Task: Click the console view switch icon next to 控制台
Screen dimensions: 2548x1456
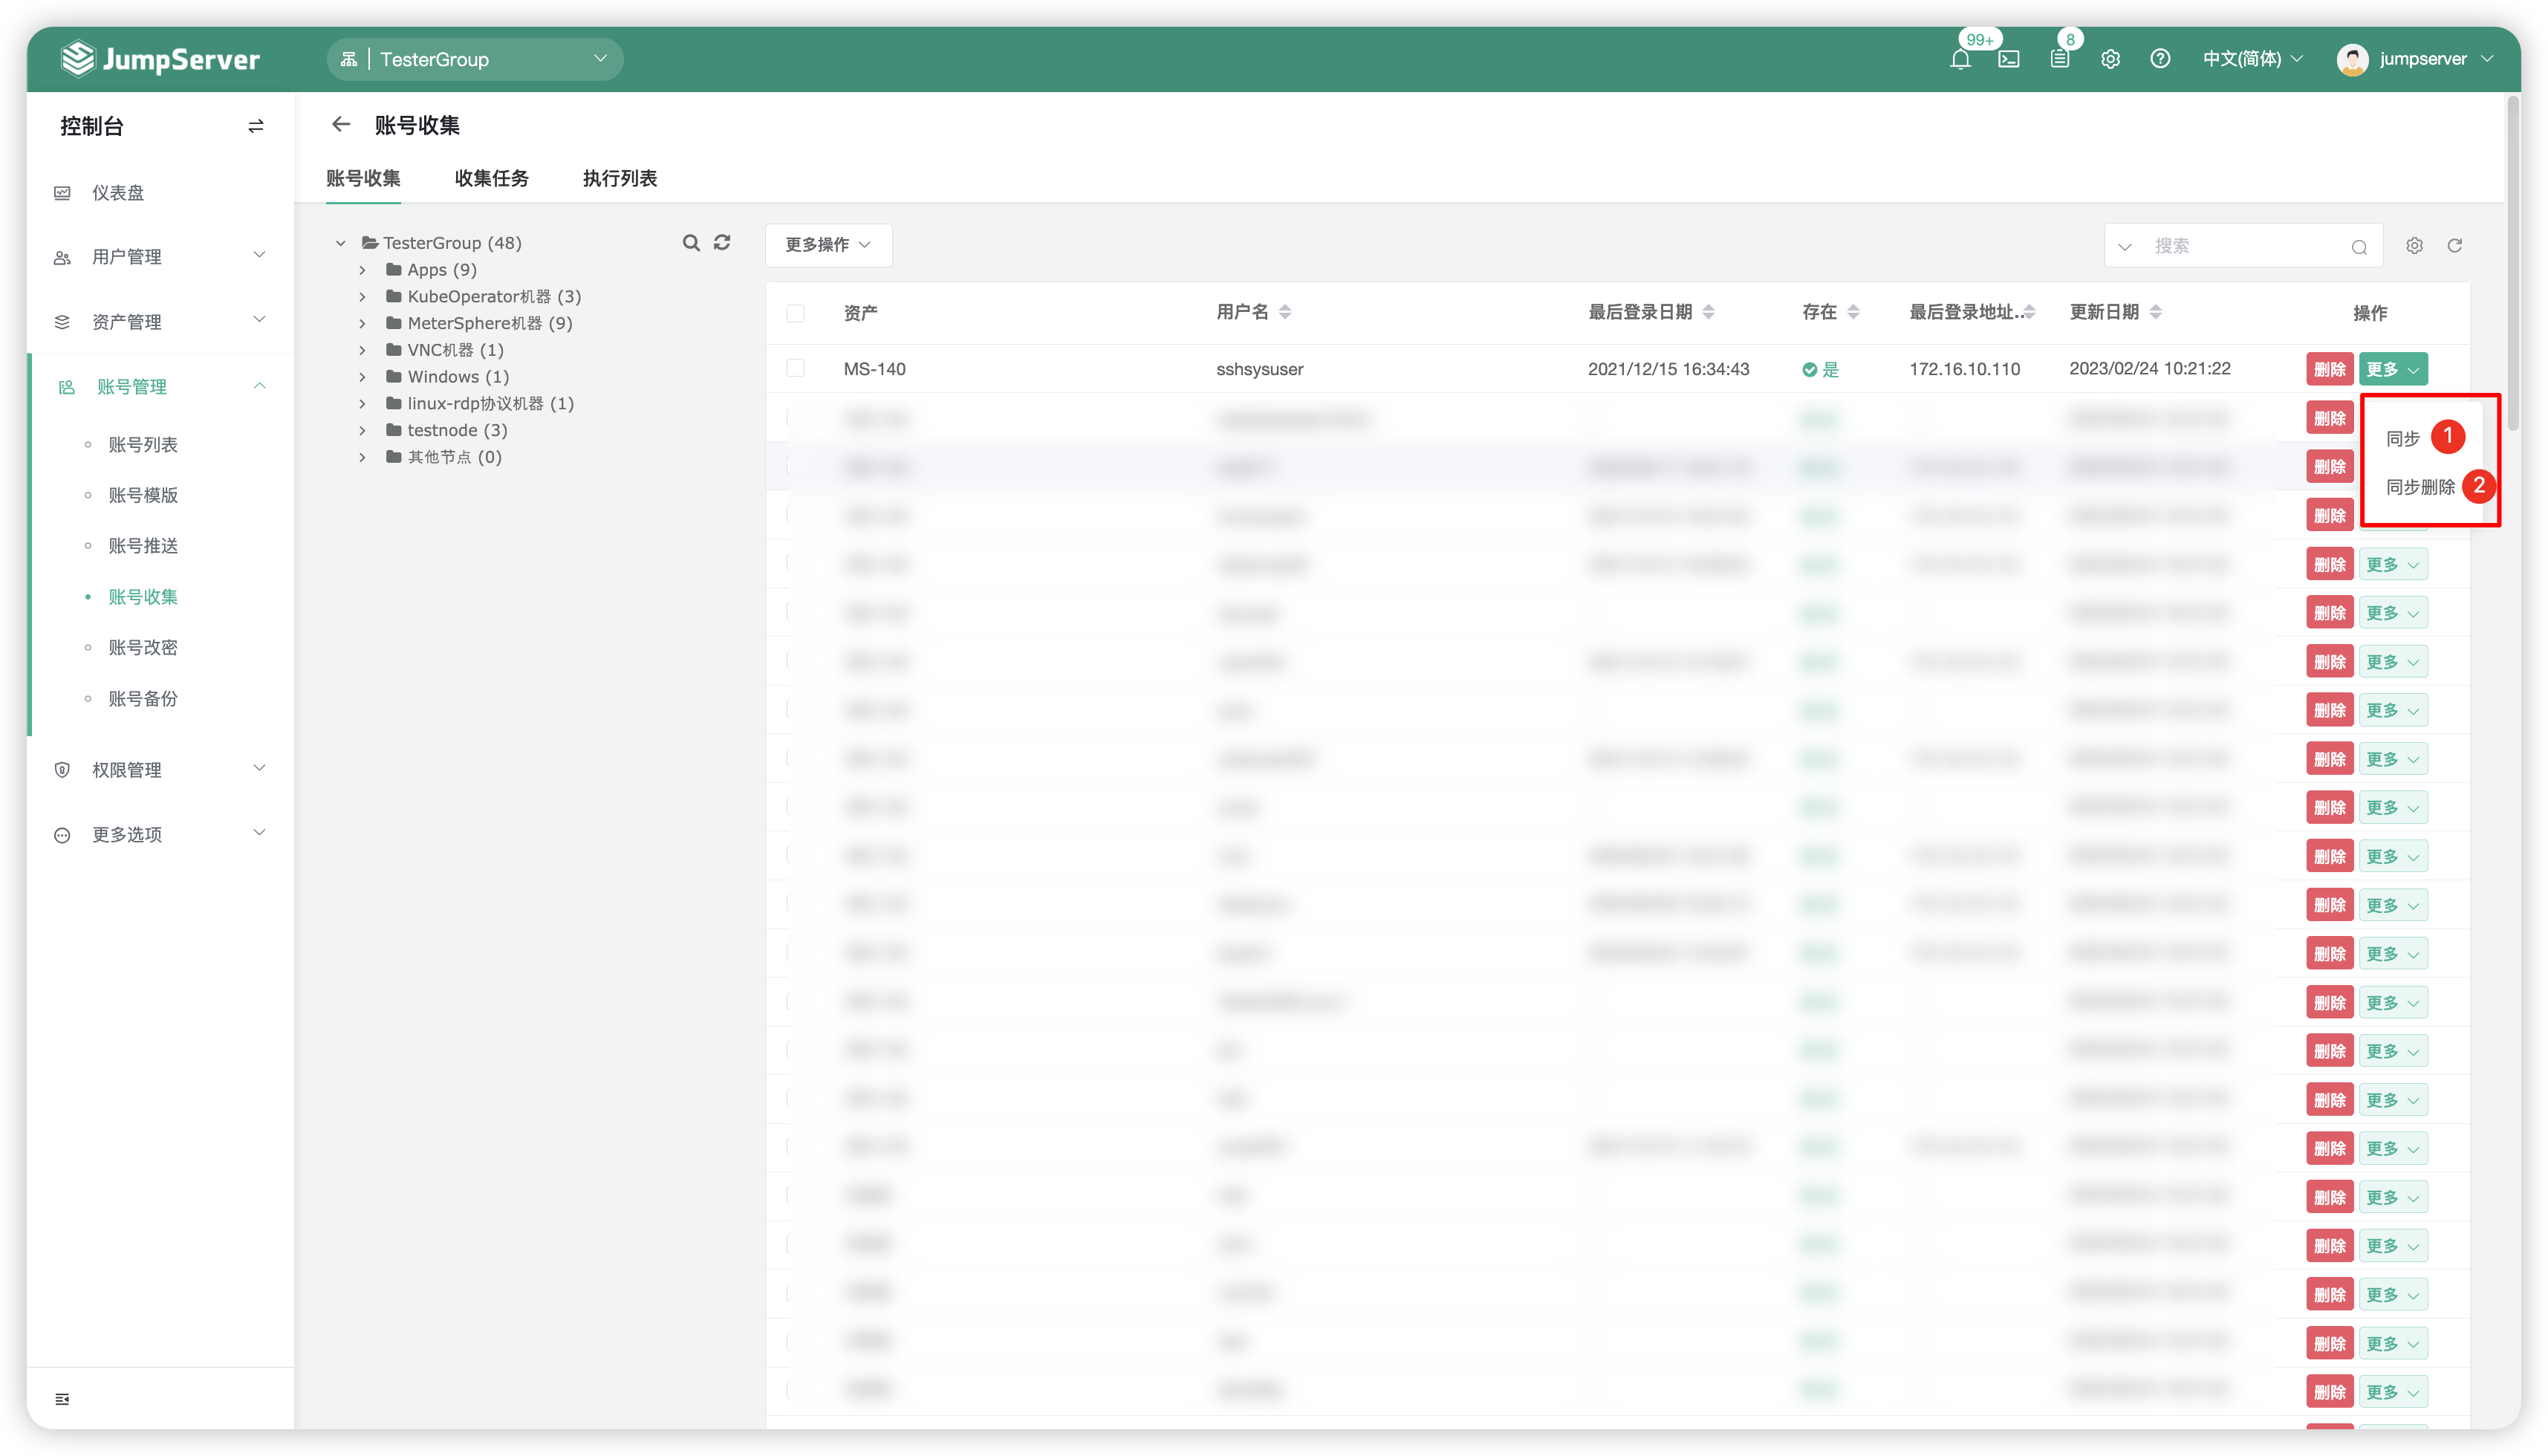Action: pos(256,126)
